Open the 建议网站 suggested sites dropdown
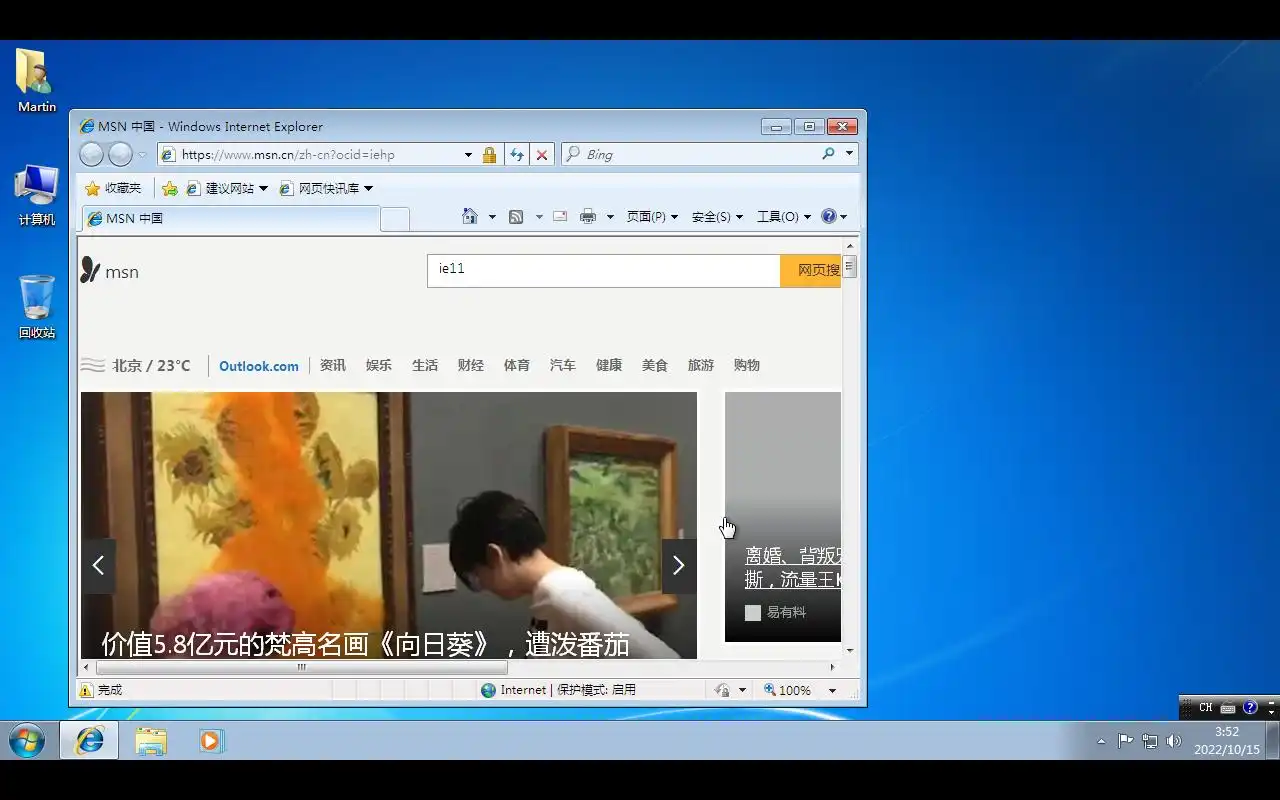The image size is (1280, 800). coord(227,188)
